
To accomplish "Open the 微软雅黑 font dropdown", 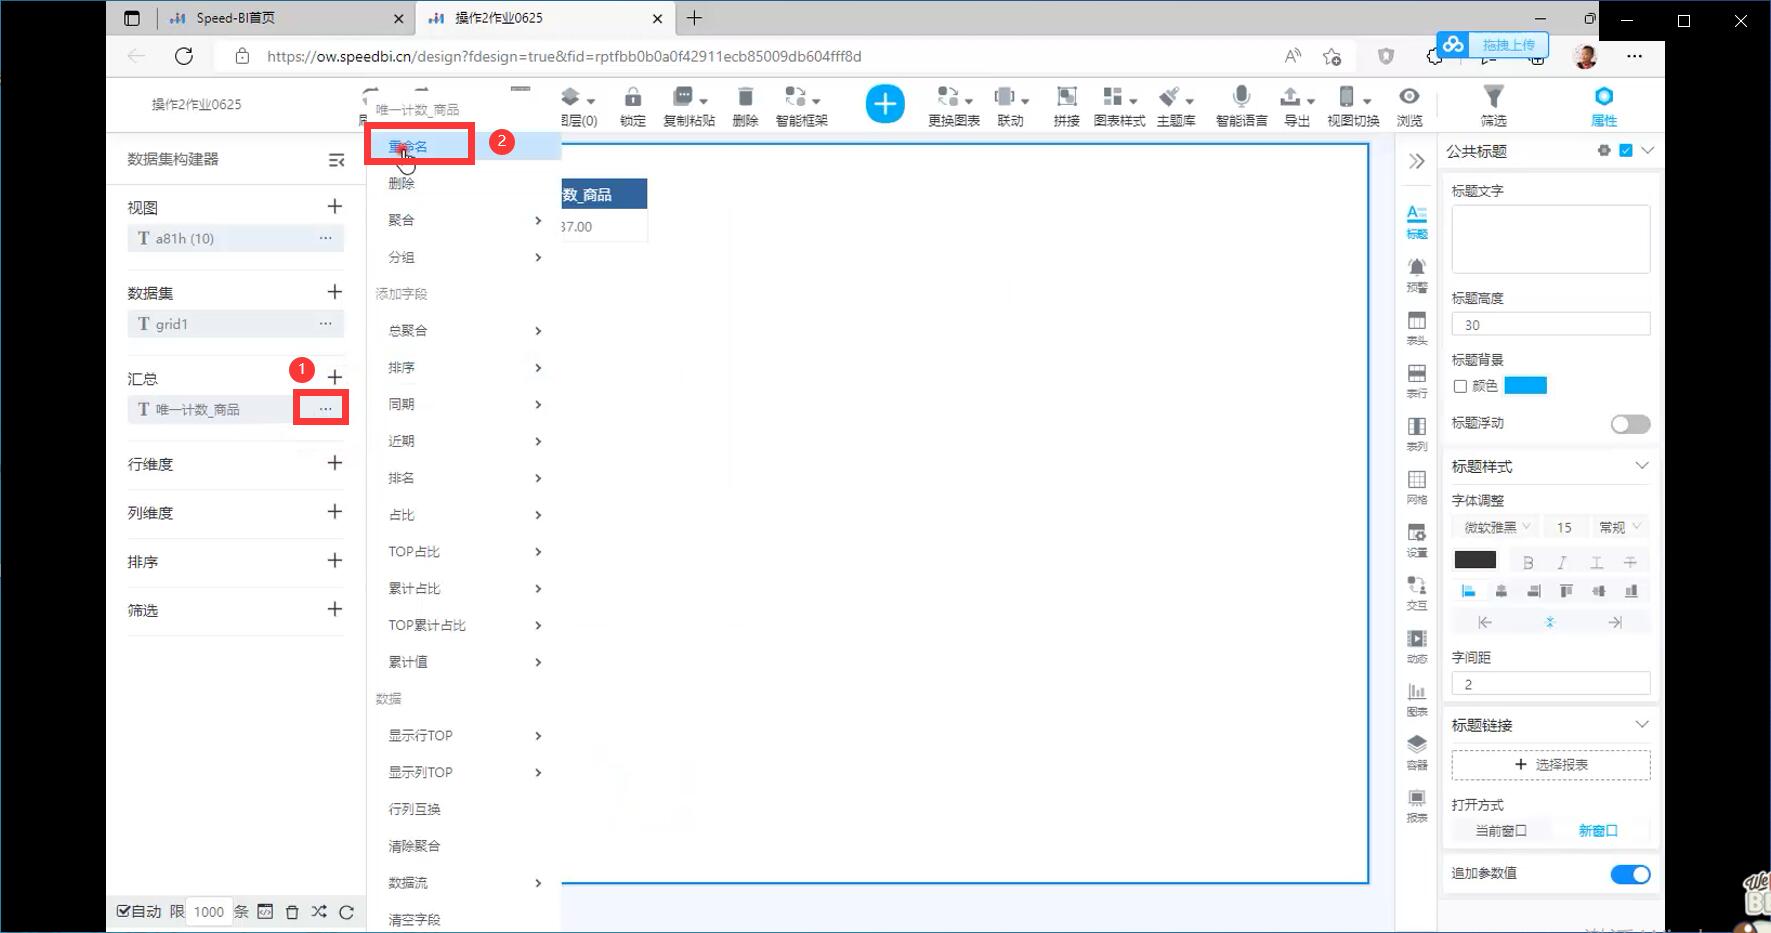I will tap(1497, 527).
